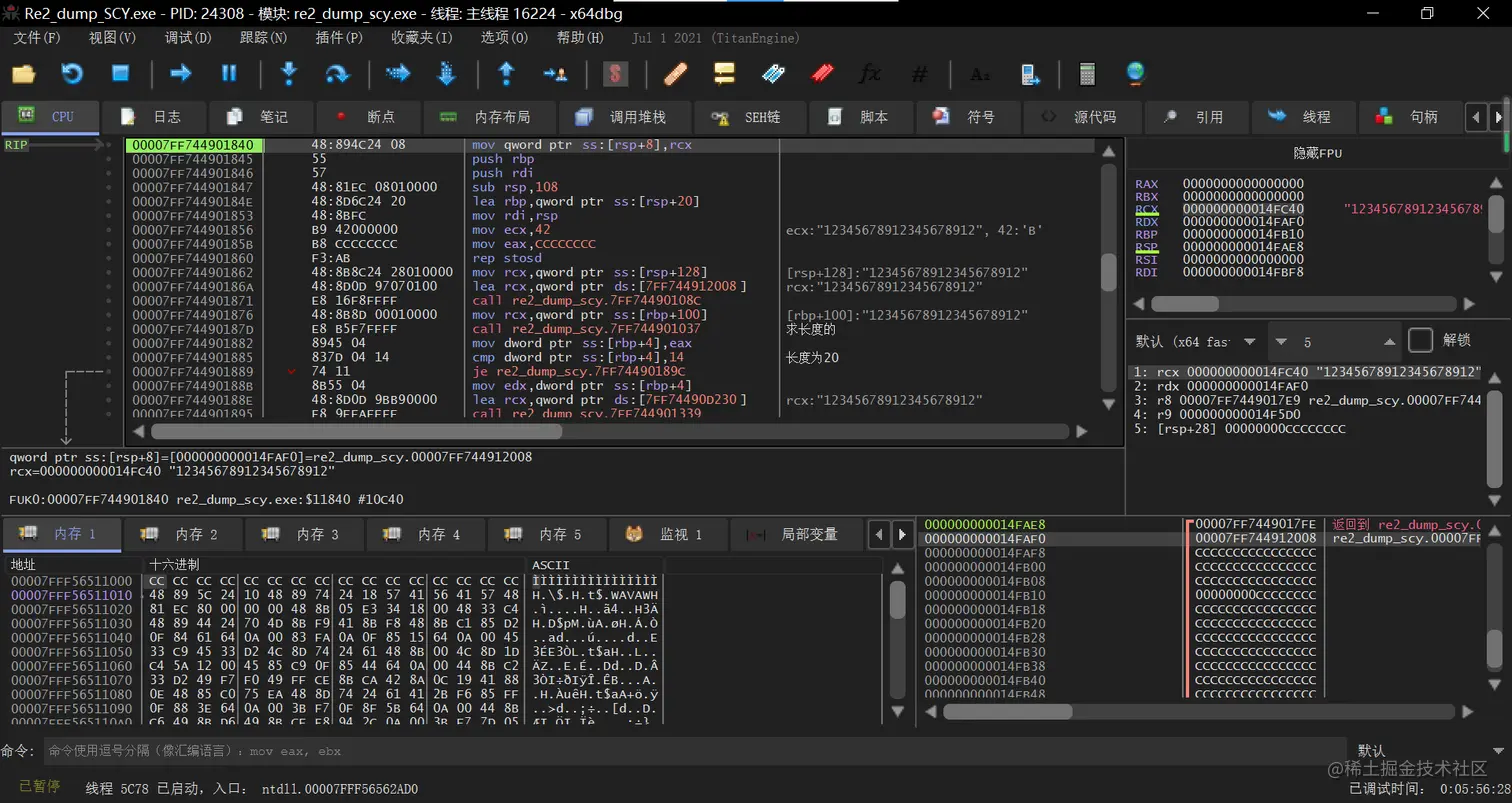
Task: Toggle breakpoint dot at address 00007FF744901889
Action: [109, 371]
